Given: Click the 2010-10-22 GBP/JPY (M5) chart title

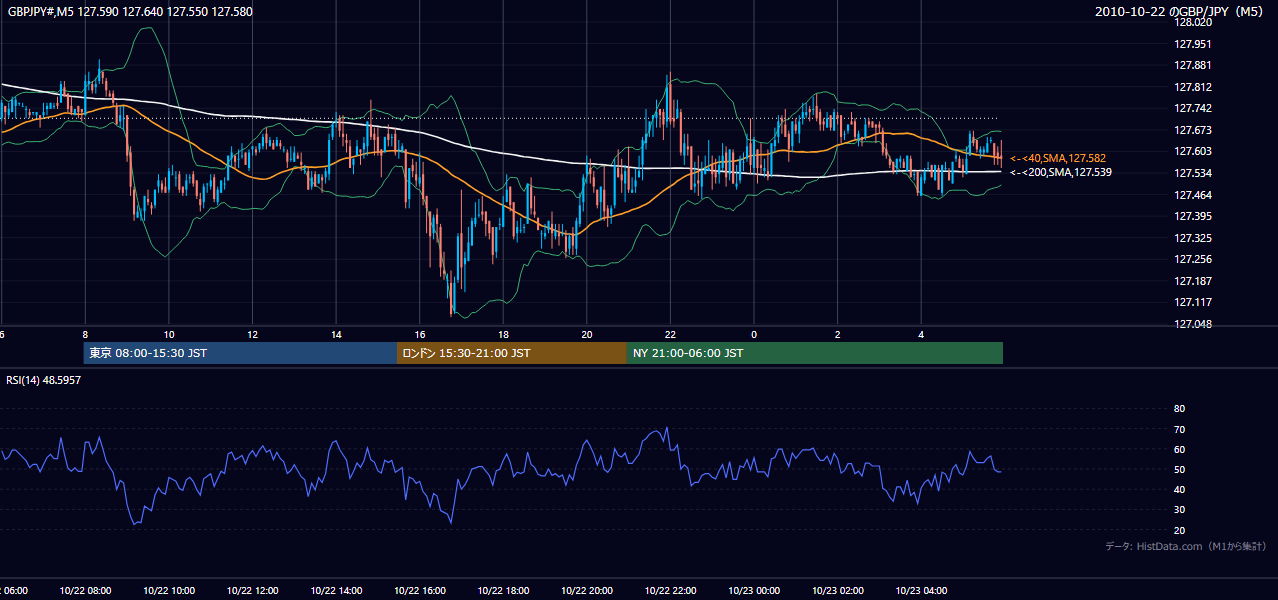Looking at the screenshot, I should [x=1181, y=11].
